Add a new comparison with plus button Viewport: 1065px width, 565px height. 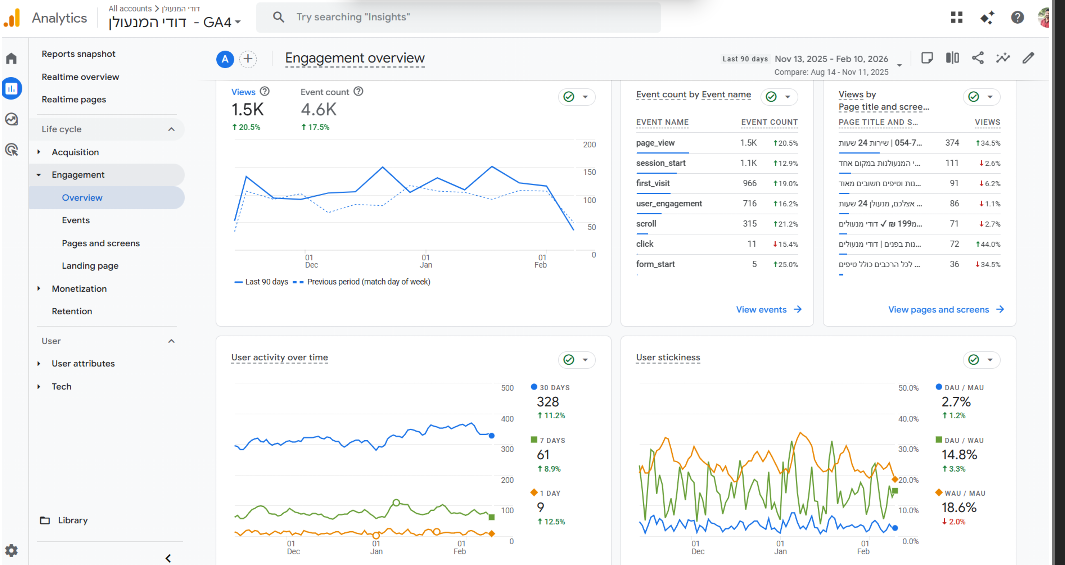(248, 59)
